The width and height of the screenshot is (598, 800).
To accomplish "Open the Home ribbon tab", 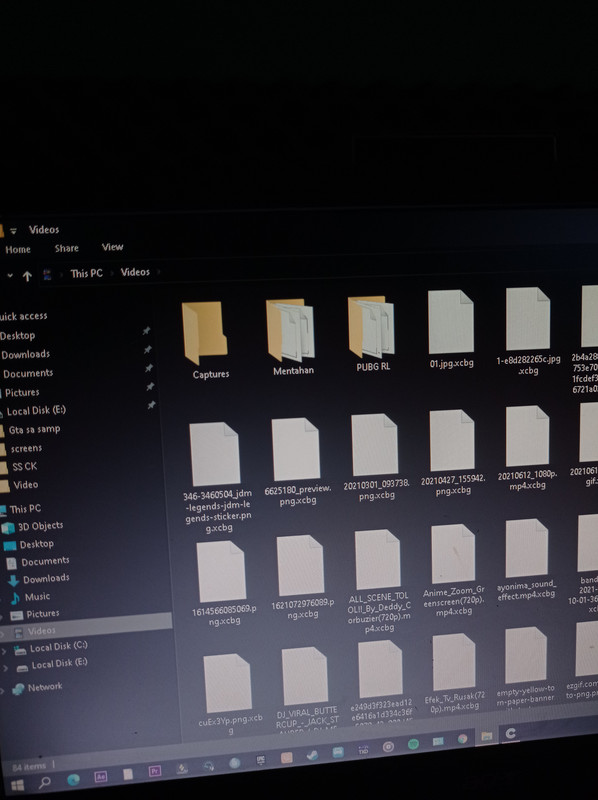I will (18, 249).
